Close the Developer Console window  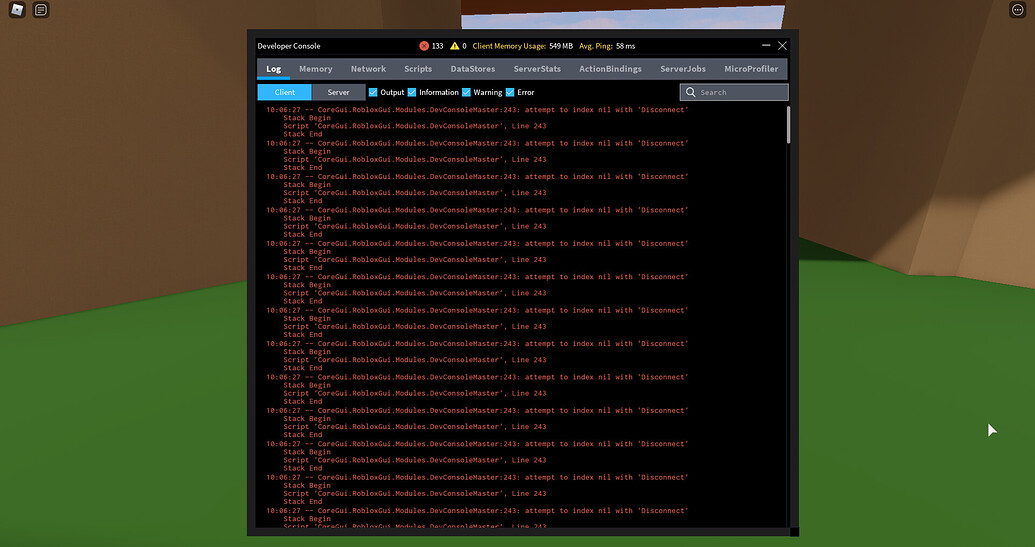[x=782, y=46]
